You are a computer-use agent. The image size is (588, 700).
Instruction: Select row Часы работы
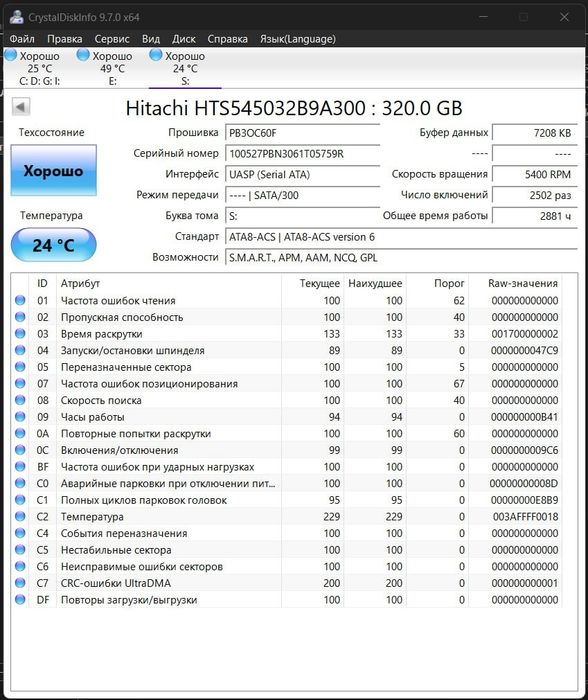287,417
